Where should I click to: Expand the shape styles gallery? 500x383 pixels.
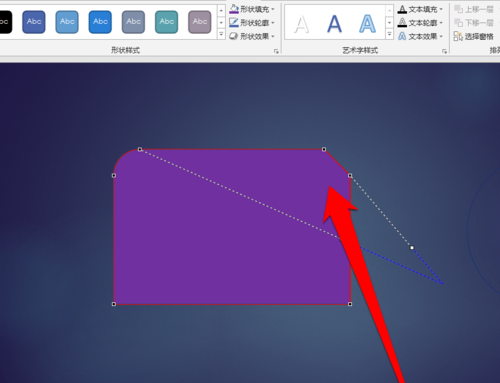pyautogui.click(x=221, y=34)
